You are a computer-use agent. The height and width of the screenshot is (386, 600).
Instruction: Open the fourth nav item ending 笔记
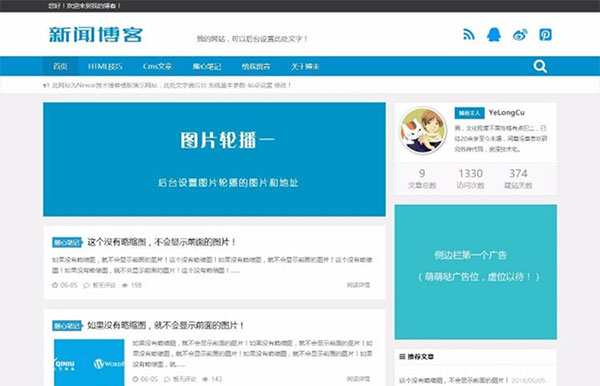[x=207, y=66]
